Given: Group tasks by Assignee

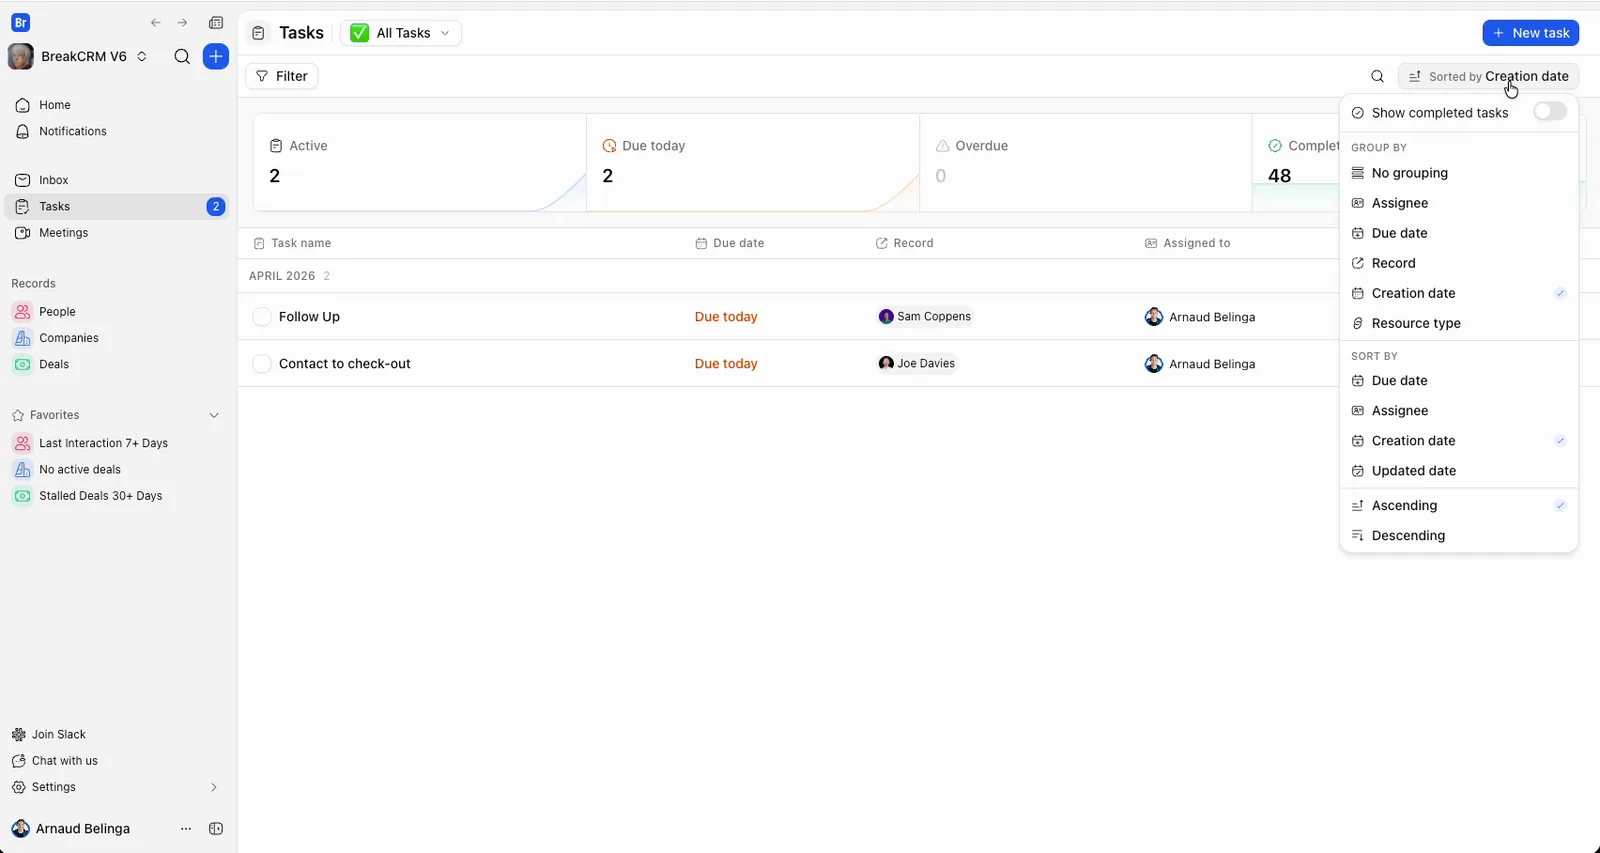Looking at the screenshot, I should pos(1459,203).
